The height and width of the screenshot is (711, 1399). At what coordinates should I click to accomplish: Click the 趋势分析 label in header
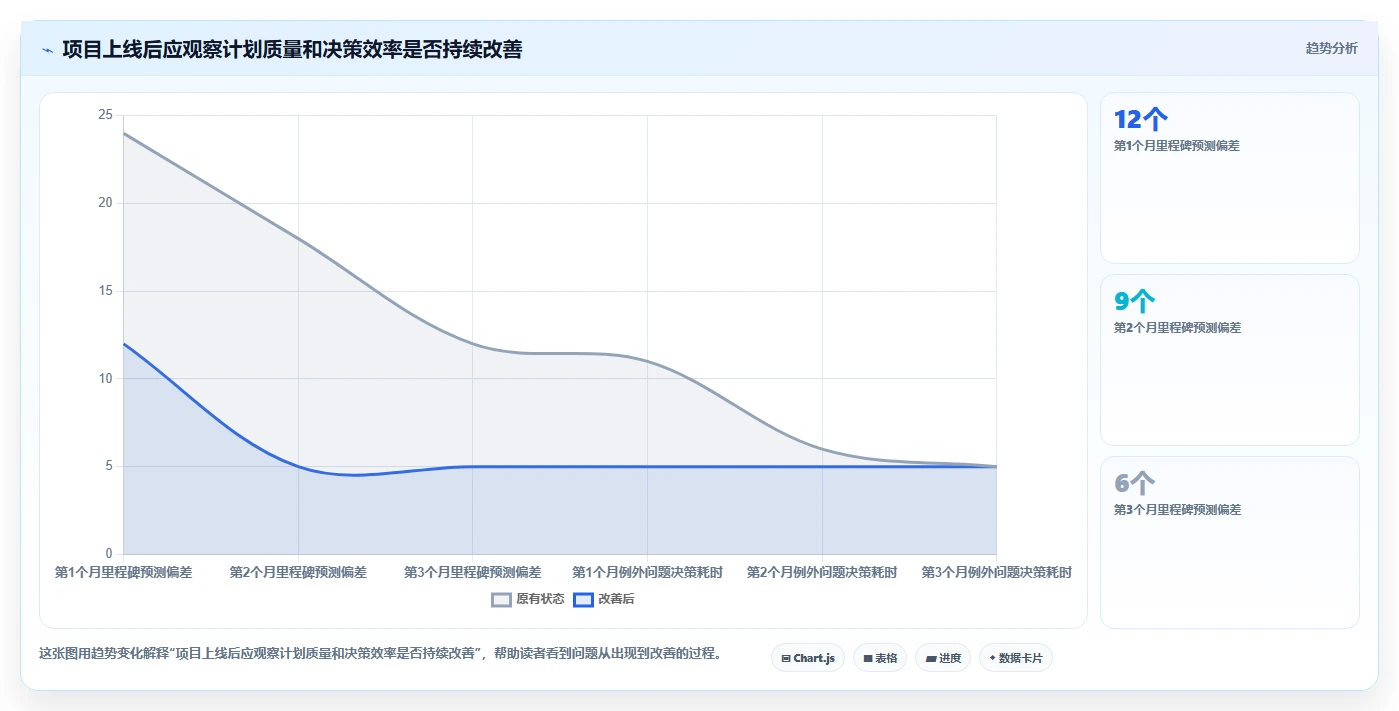click(1332, 48)
